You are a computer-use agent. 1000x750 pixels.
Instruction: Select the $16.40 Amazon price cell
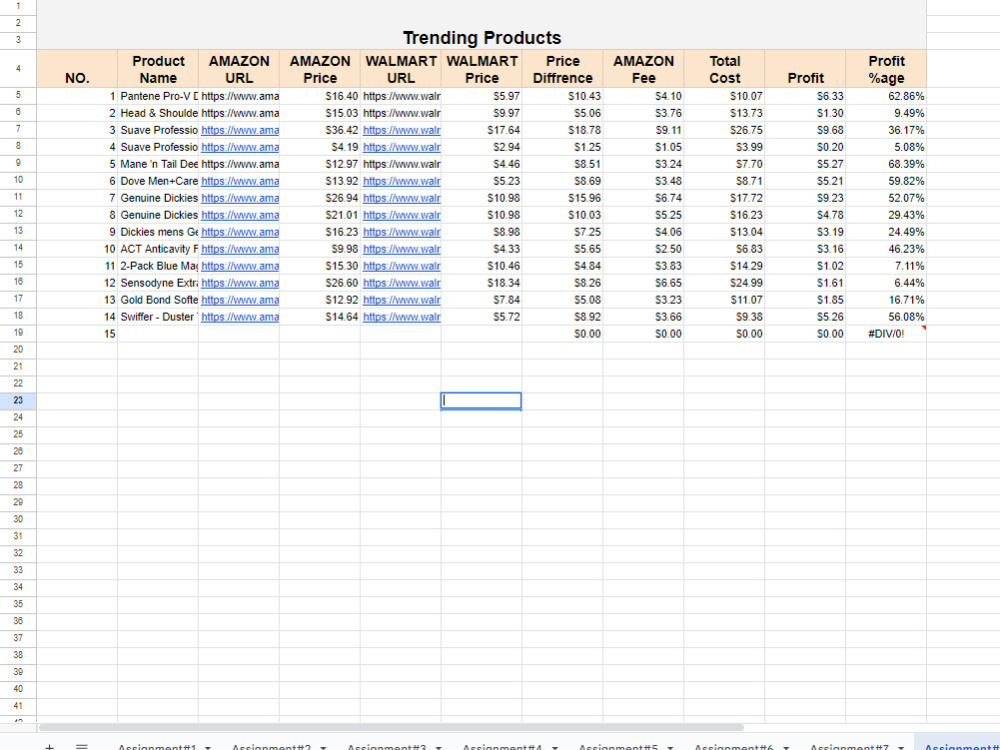320,96
